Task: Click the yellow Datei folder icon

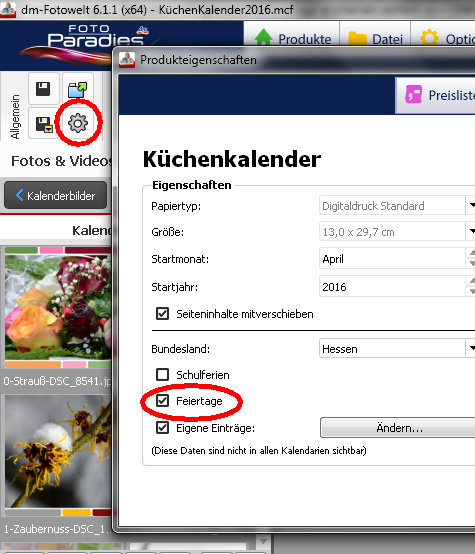Action: [x=357, y=38]
